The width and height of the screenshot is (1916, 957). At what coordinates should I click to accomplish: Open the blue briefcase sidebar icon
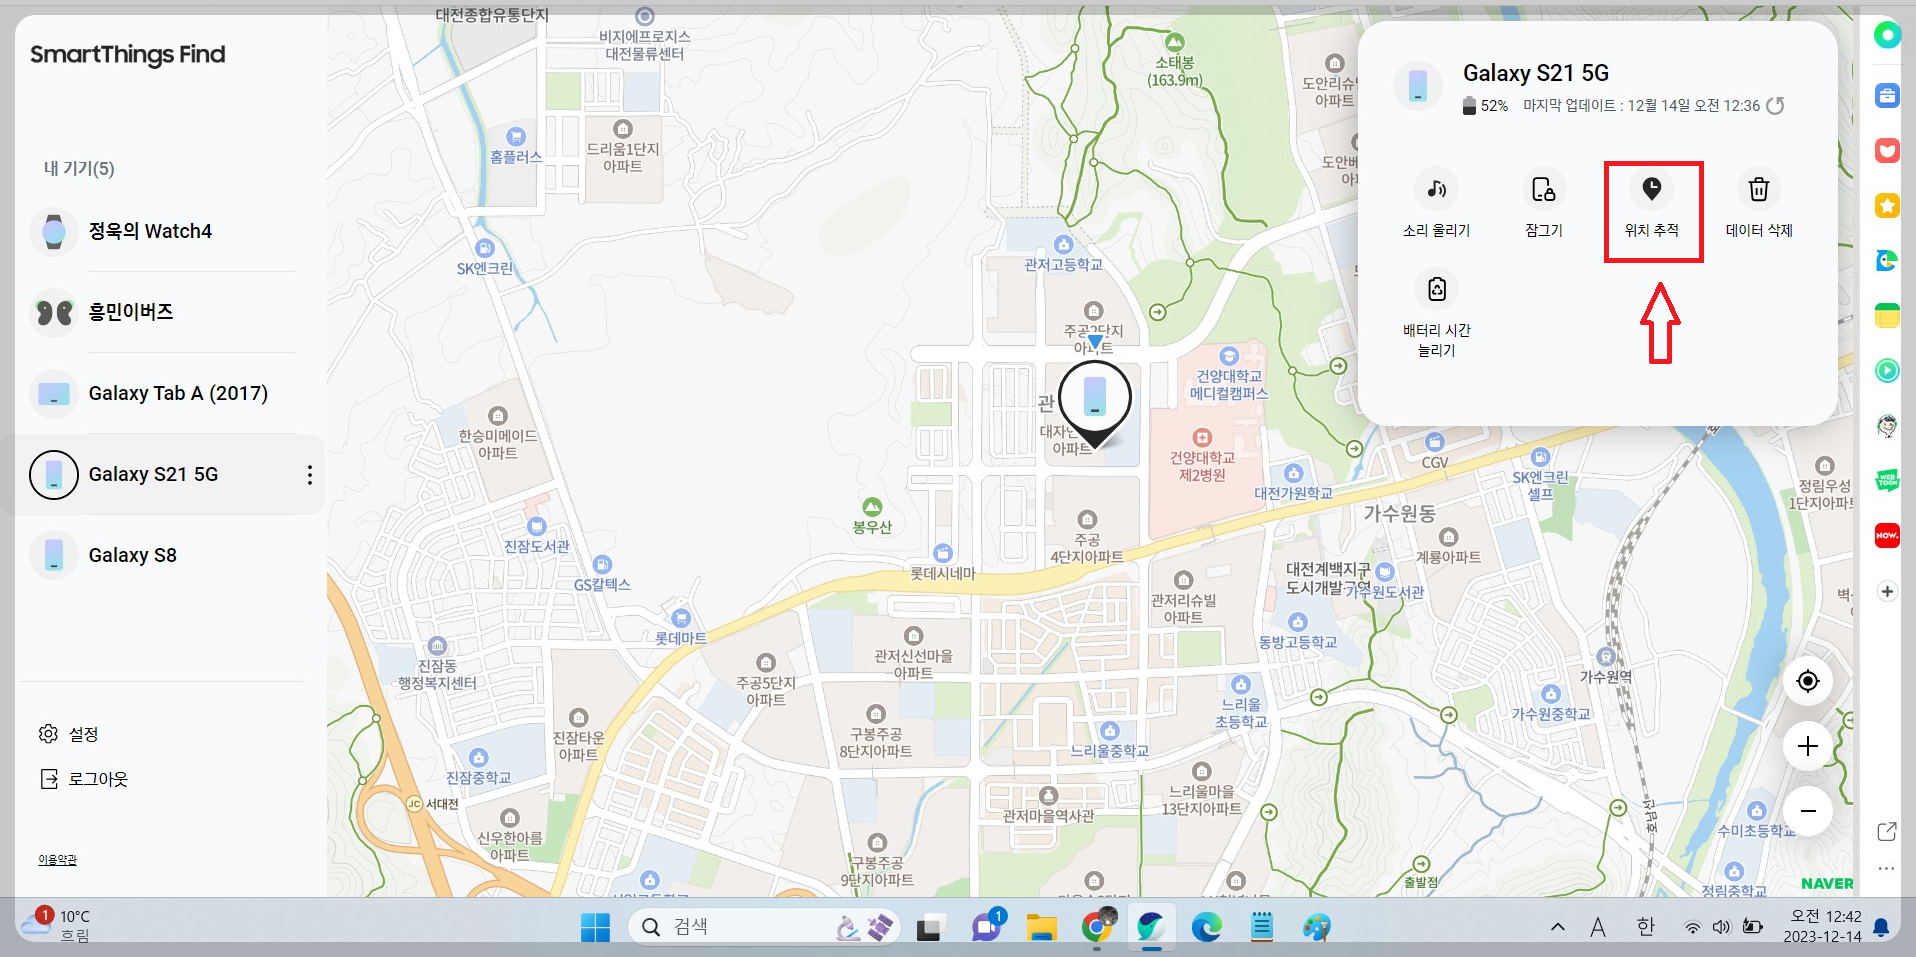click(1887, 96)
